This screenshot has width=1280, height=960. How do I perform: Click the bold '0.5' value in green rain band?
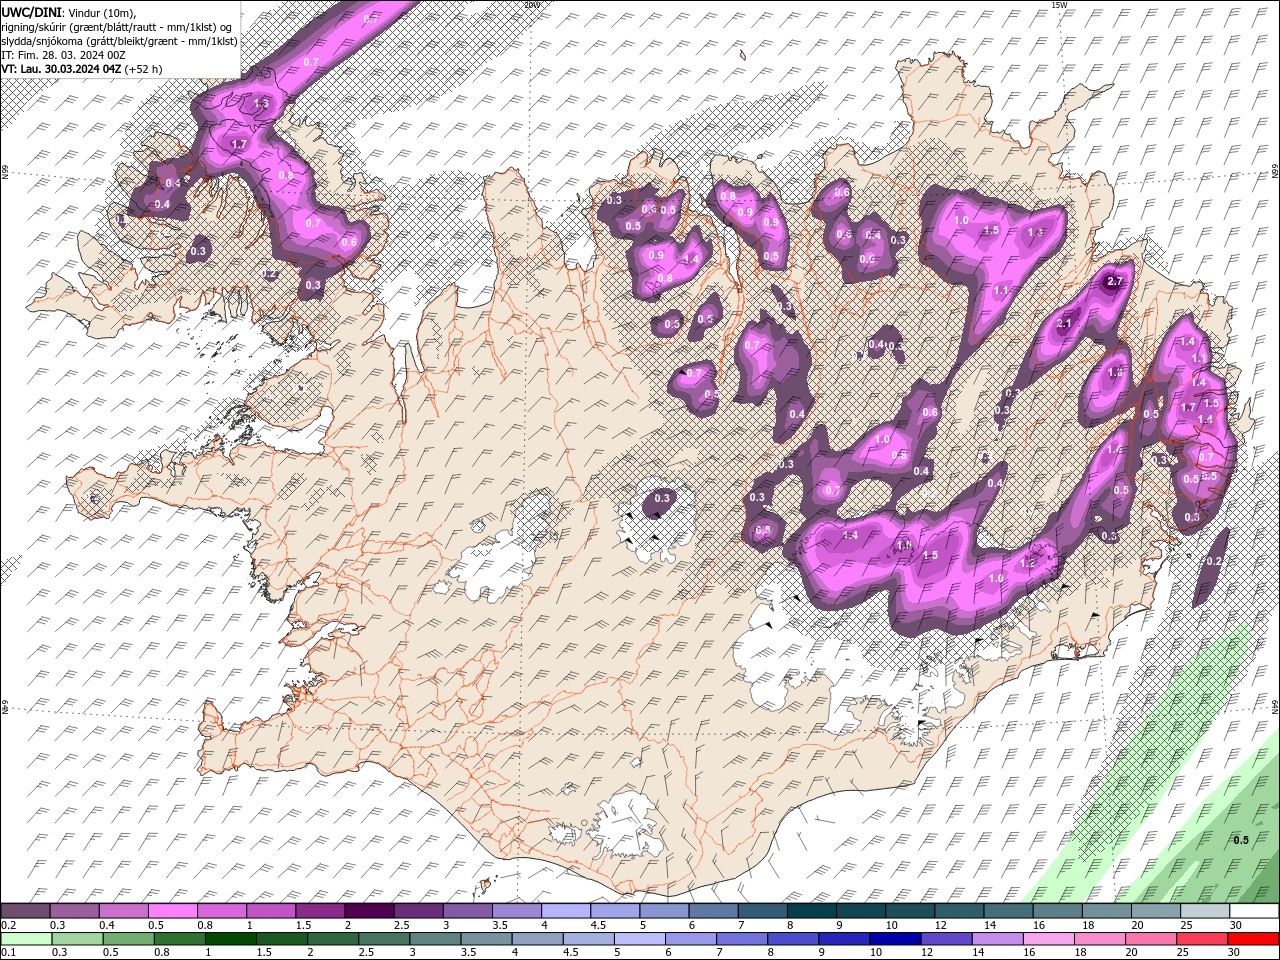pos(1240,839)
